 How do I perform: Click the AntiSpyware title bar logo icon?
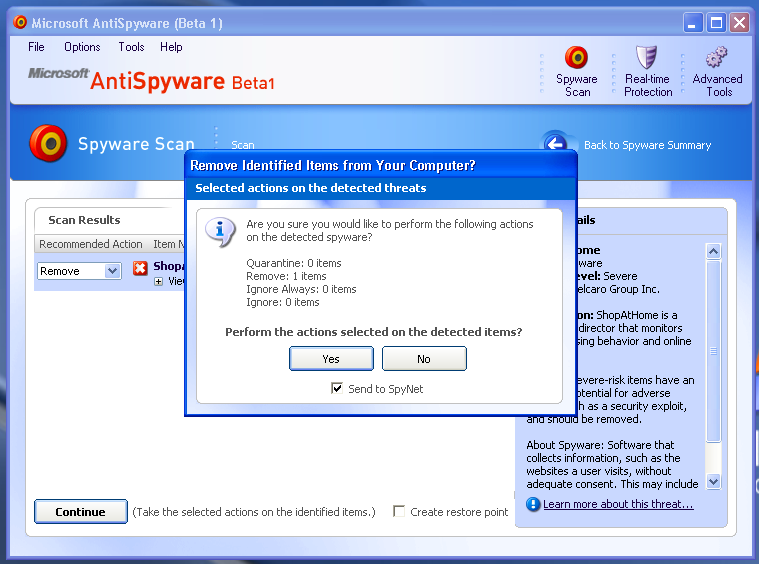tap(20, 22)
